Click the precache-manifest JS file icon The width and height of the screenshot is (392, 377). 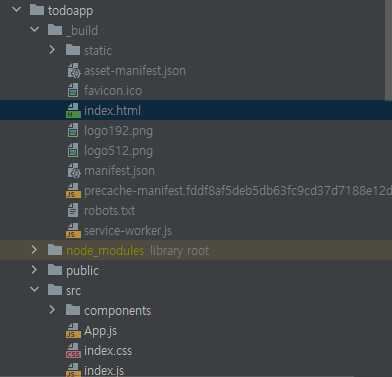tap(73, 191)
